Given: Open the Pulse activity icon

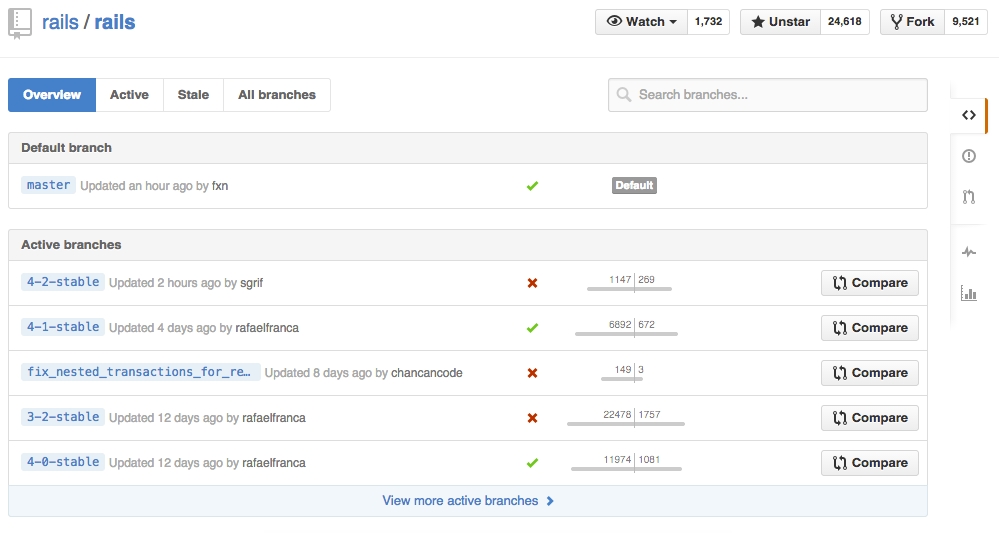Looking at the screenshot, I should point(968,252).
